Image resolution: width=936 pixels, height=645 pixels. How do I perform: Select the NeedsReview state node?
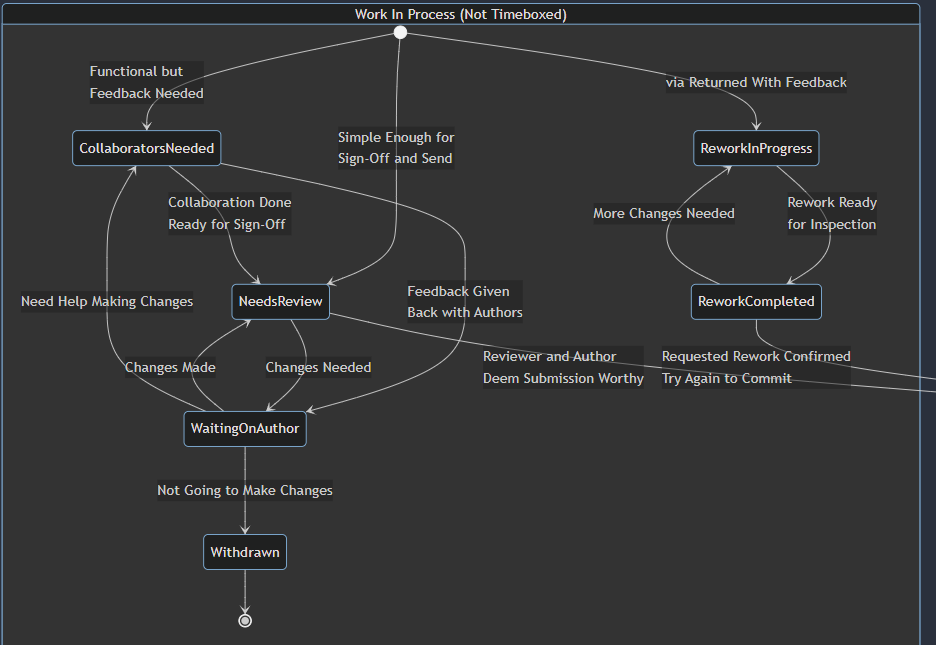(281, 301)
